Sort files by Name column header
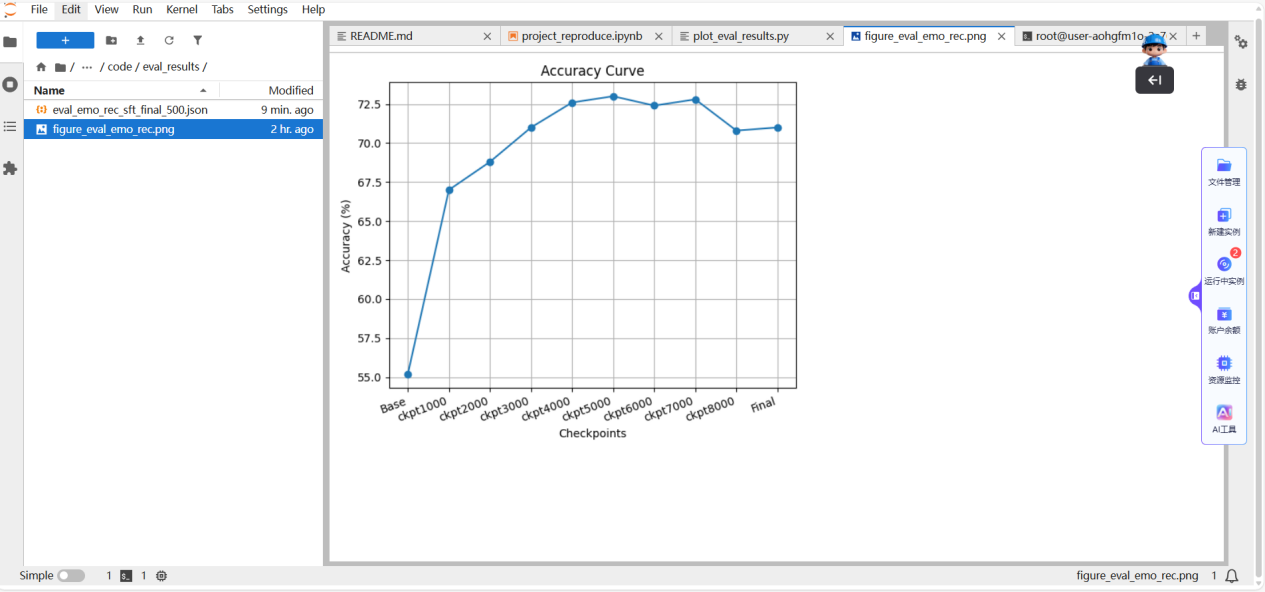1265x592 pixels. coord(50,90)
